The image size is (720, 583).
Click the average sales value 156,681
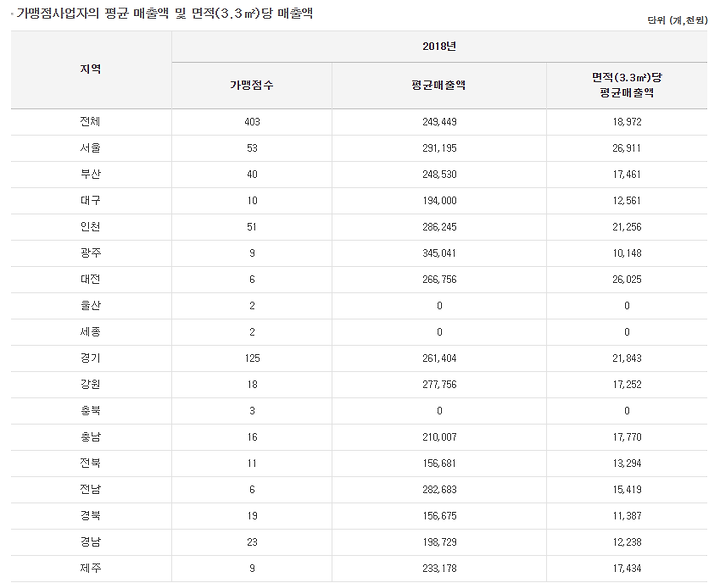(x=439, y=463)
